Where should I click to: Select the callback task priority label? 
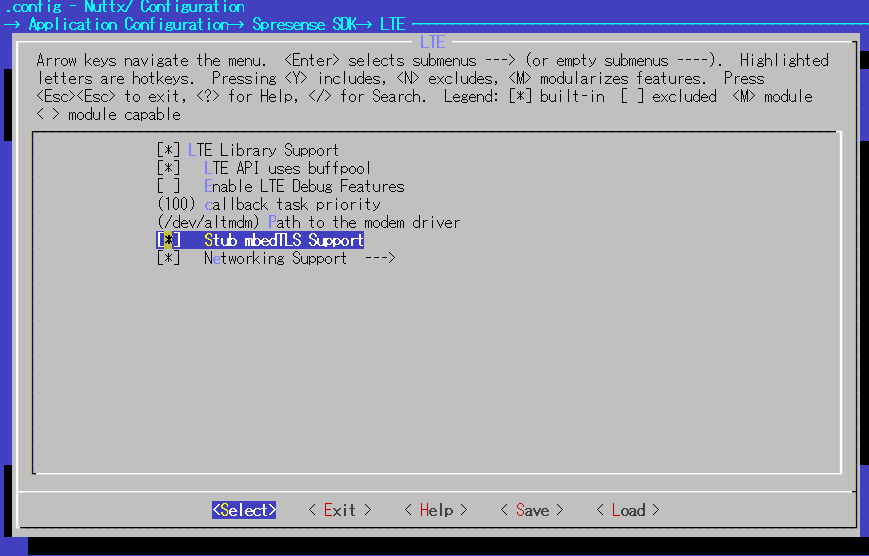292,204
